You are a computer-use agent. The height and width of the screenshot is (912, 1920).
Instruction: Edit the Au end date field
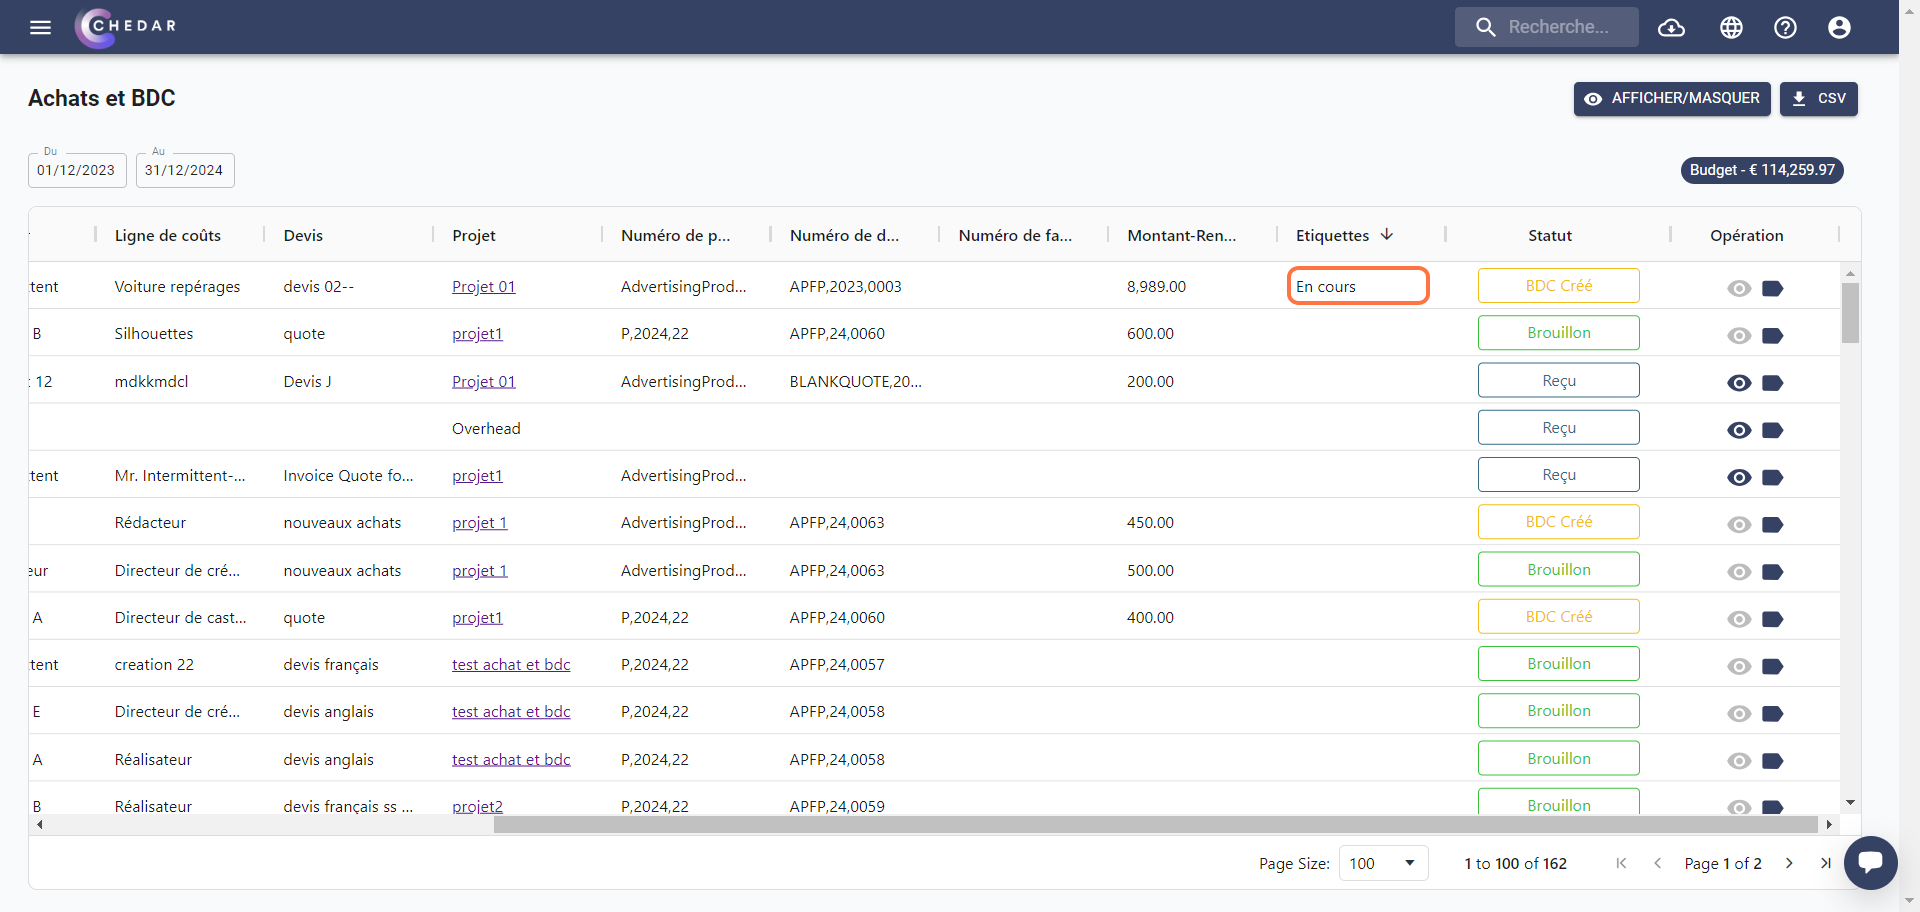[185, 170]
